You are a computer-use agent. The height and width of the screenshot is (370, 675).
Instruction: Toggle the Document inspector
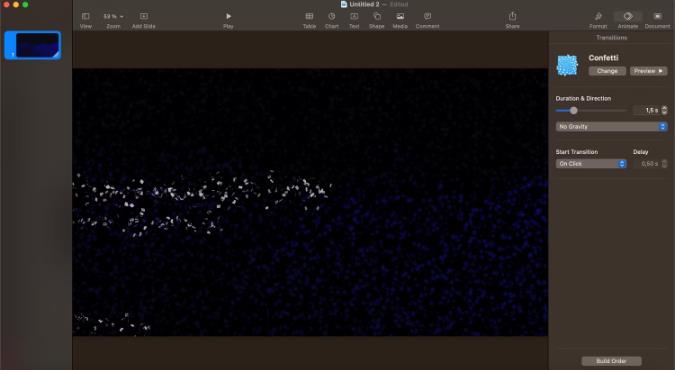pyautogui.click(x=657, y=16)
